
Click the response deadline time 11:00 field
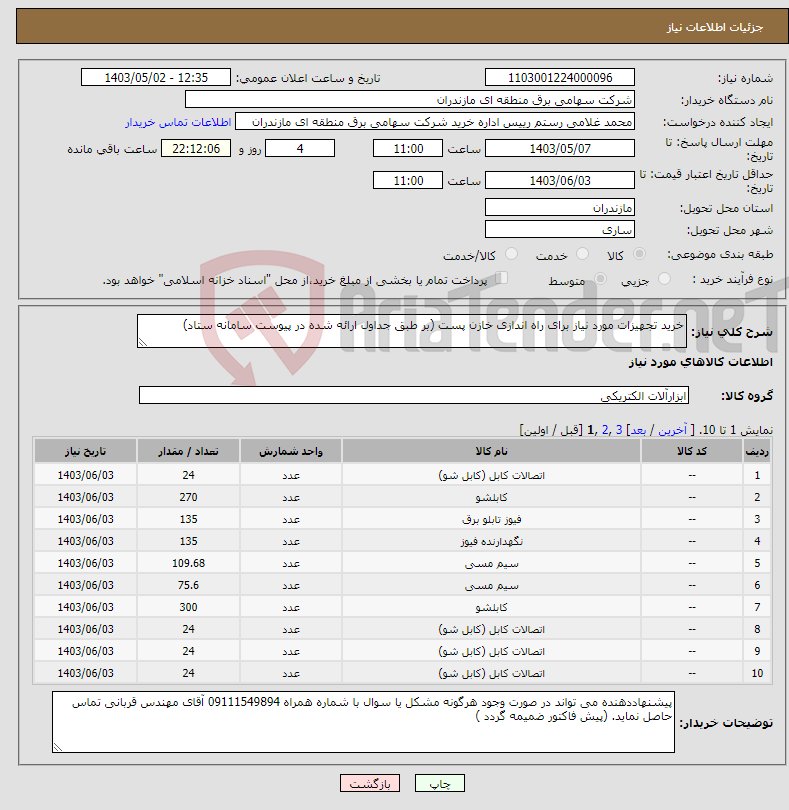tap(408, 149)
